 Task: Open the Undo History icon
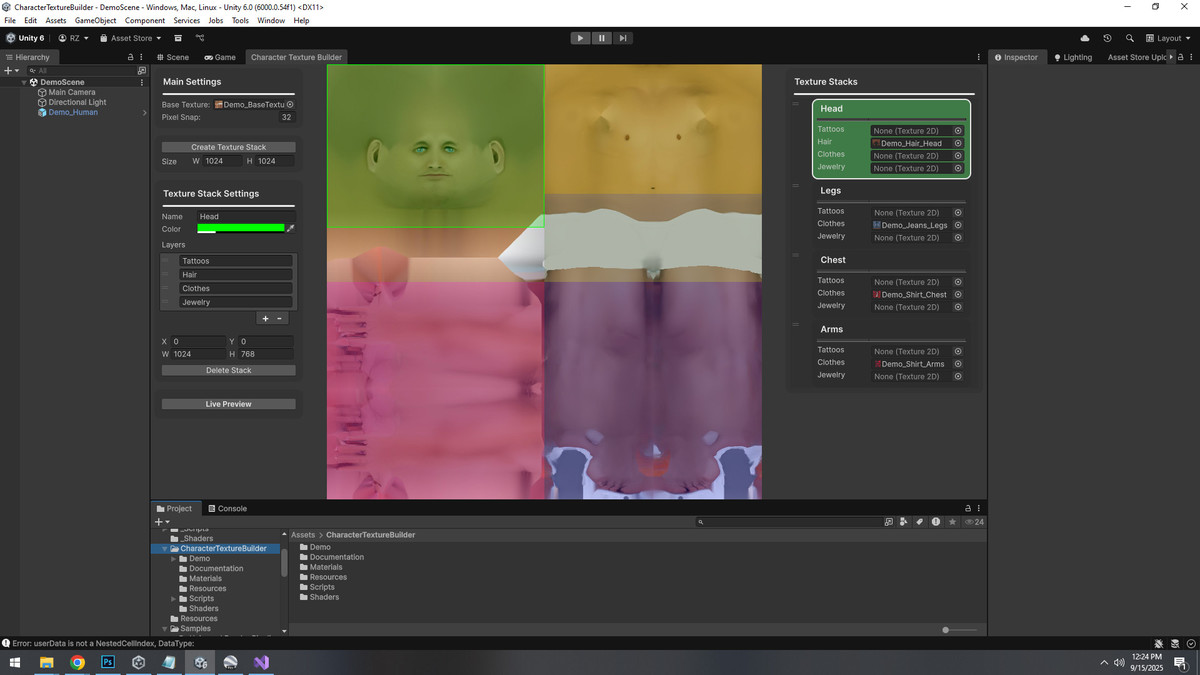click(x=1107, y=38)
